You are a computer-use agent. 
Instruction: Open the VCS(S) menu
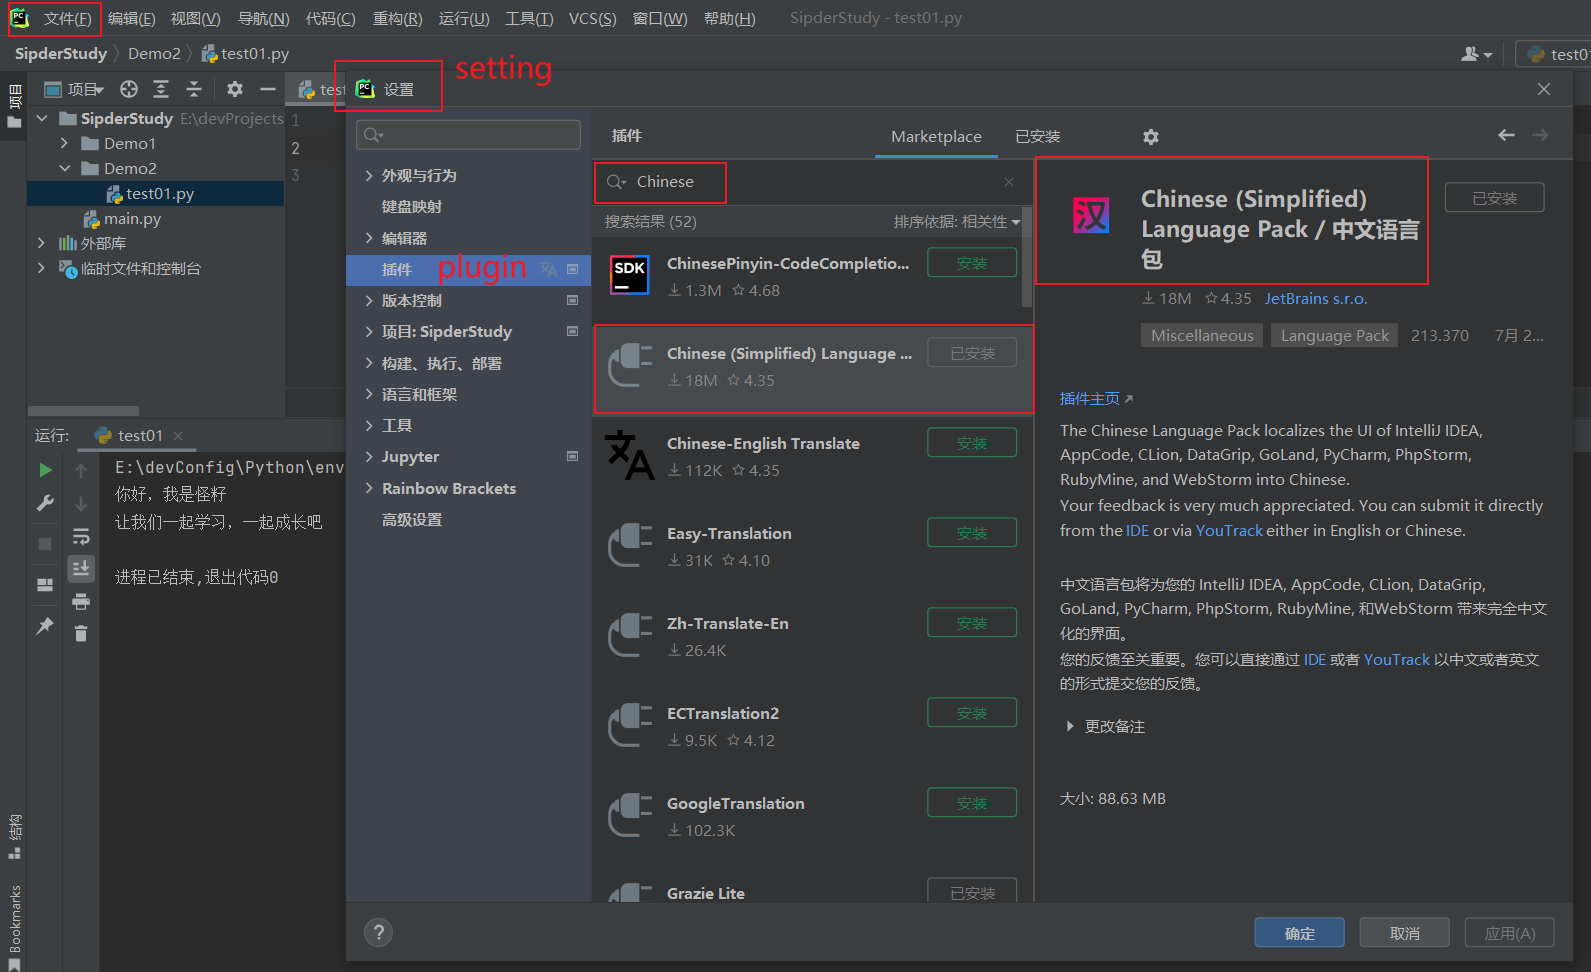[592, 19]
